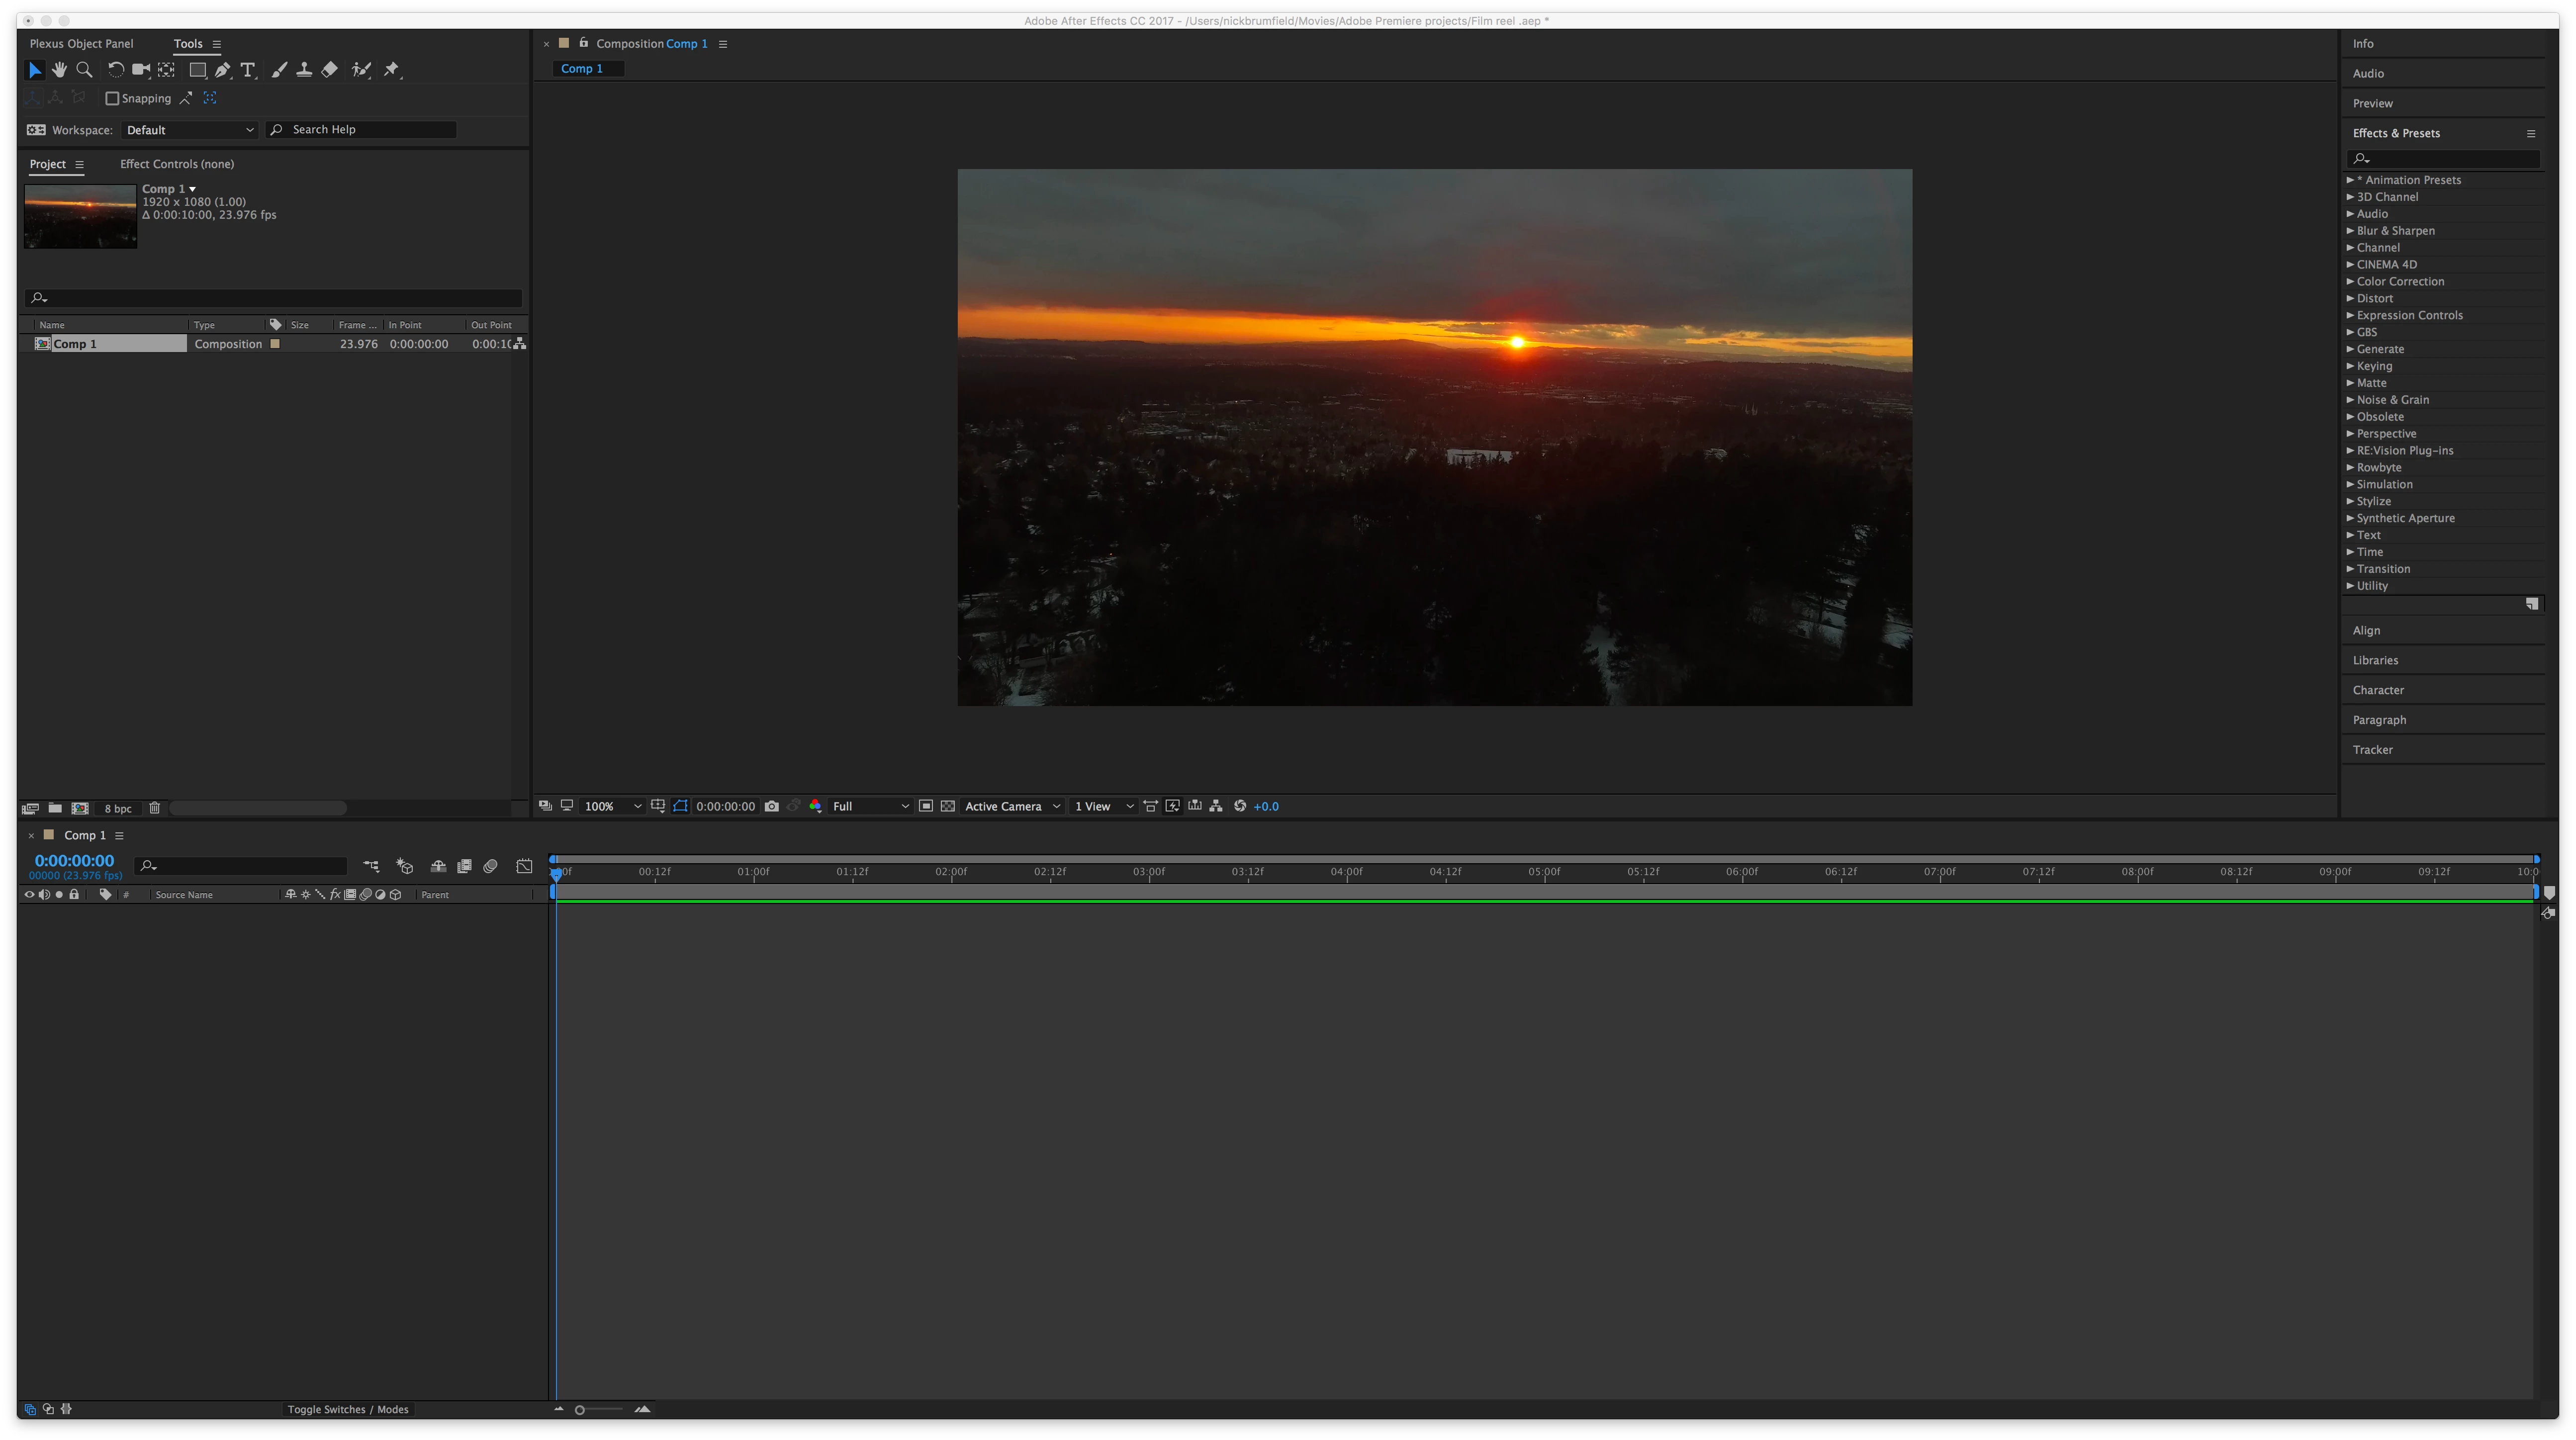2576x1440 pixels.
Task: Adjust the timeline zoom slider
Action: (x=580, y=1410)
